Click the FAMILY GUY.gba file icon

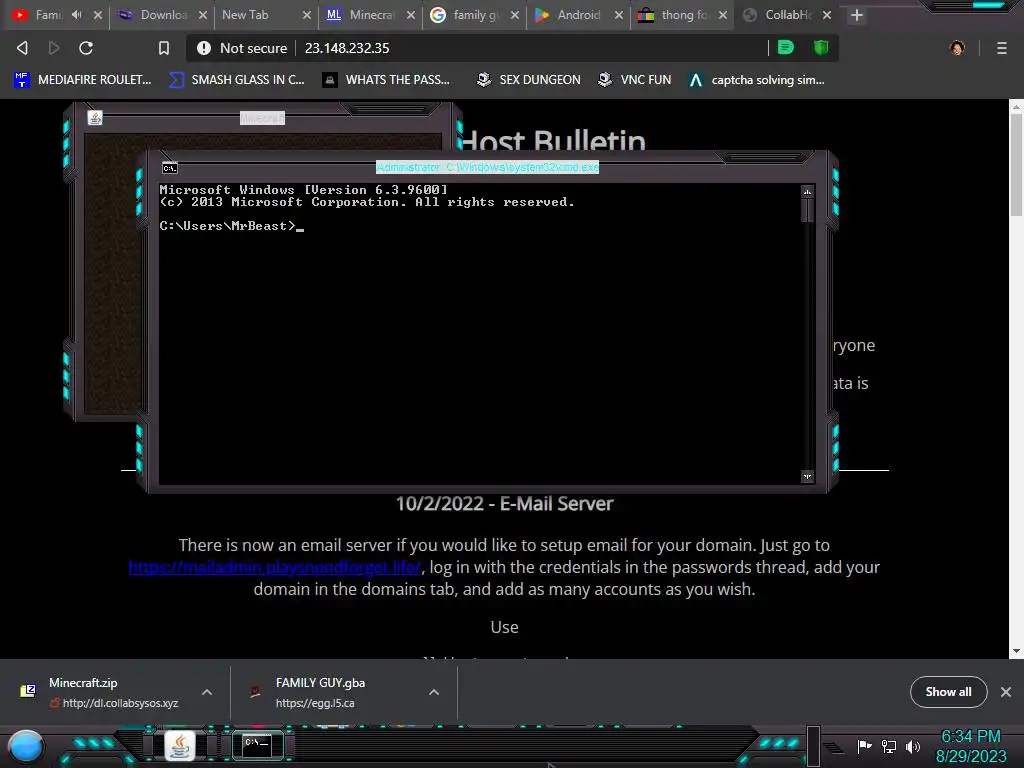pos(255,692)
